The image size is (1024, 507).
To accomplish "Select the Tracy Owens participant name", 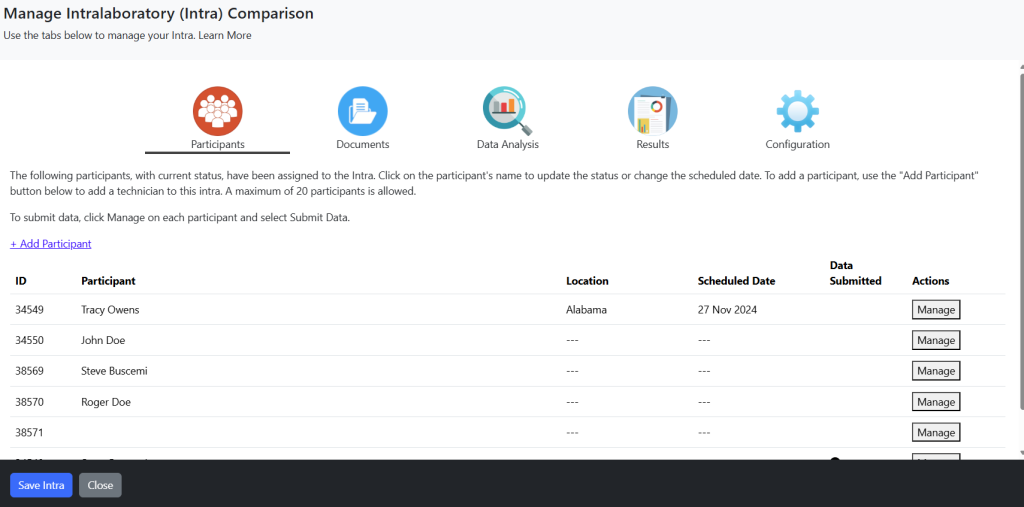I will coord(110,310).
